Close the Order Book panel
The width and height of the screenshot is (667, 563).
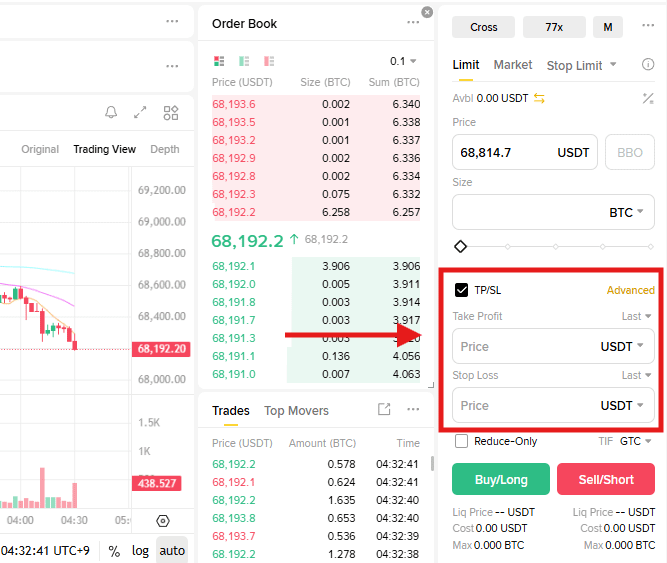(427, 12)
